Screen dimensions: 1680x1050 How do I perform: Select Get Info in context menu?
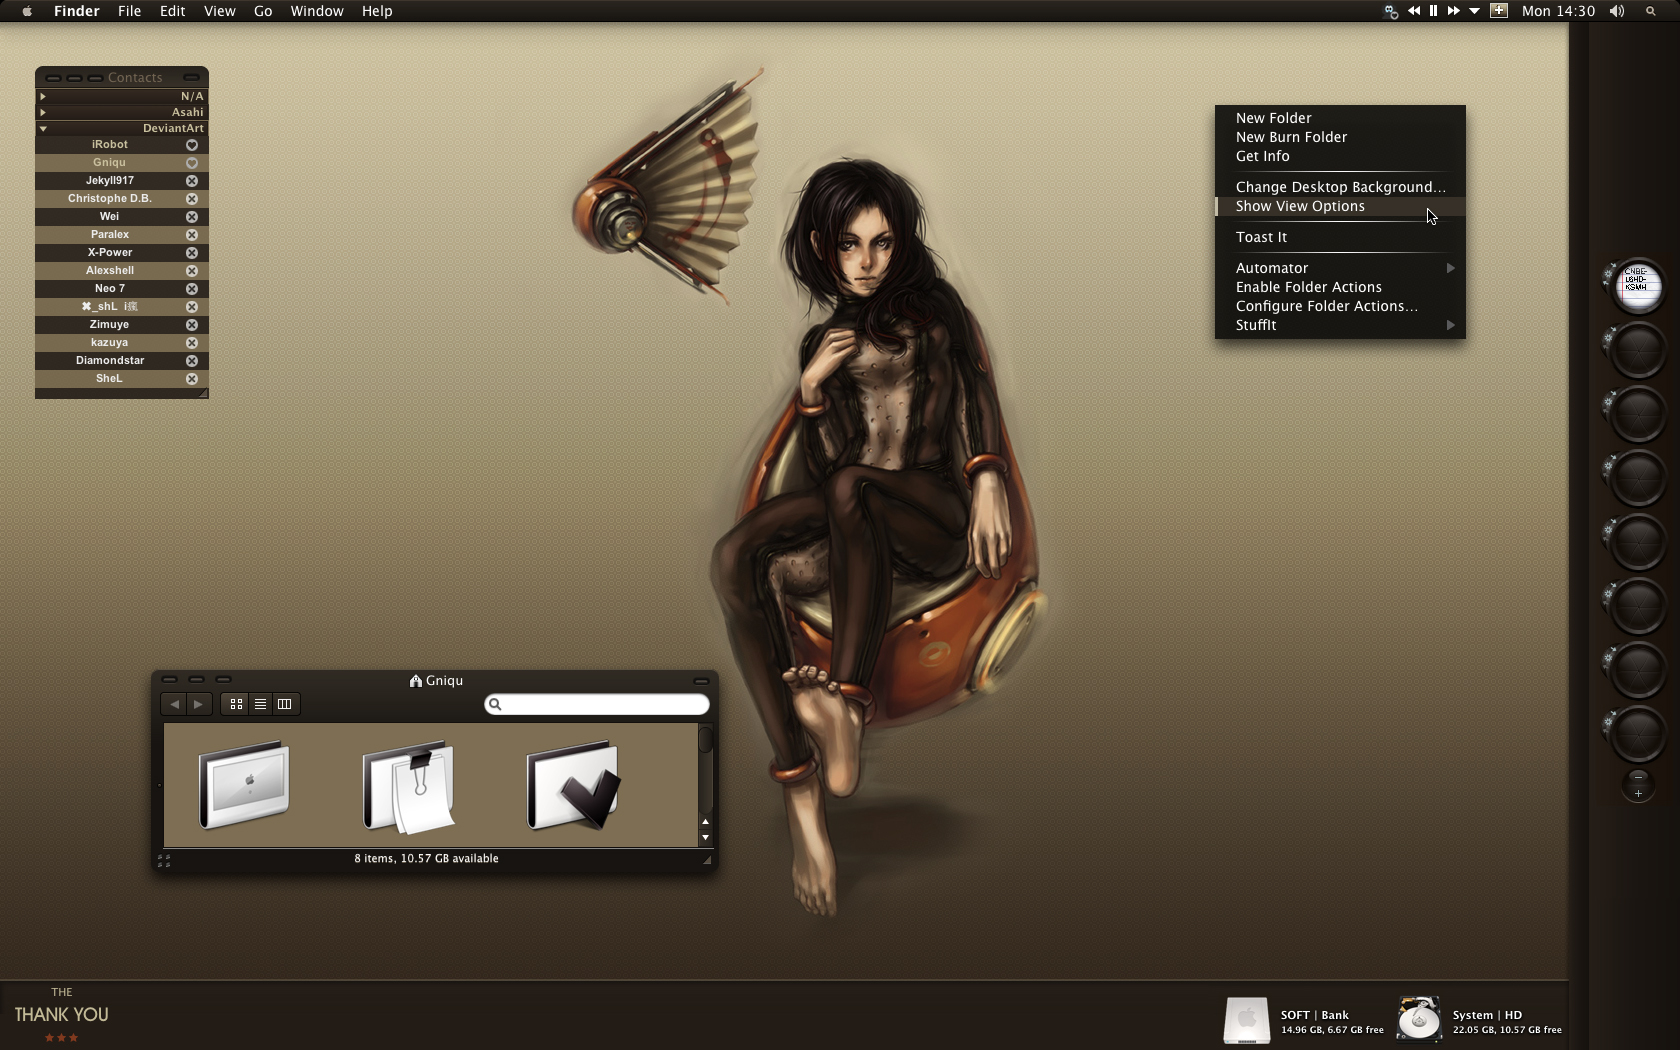1340,156
